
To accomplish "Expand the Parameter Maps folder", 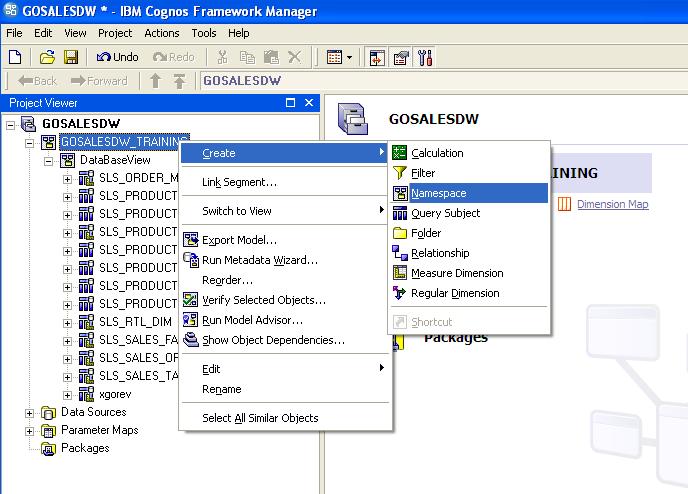I will point(29,431).
